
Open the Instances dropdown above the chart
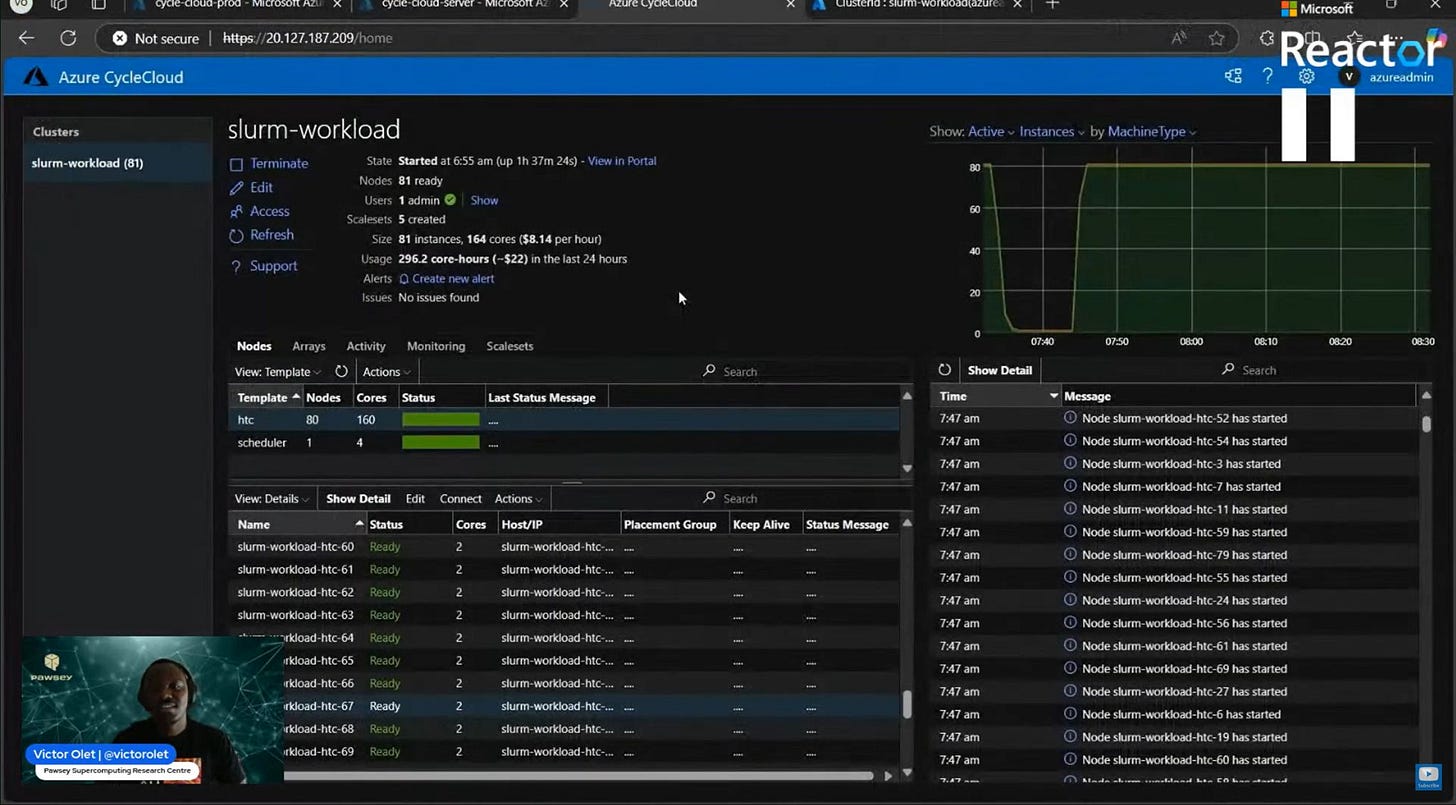(x=1052, y=132)
